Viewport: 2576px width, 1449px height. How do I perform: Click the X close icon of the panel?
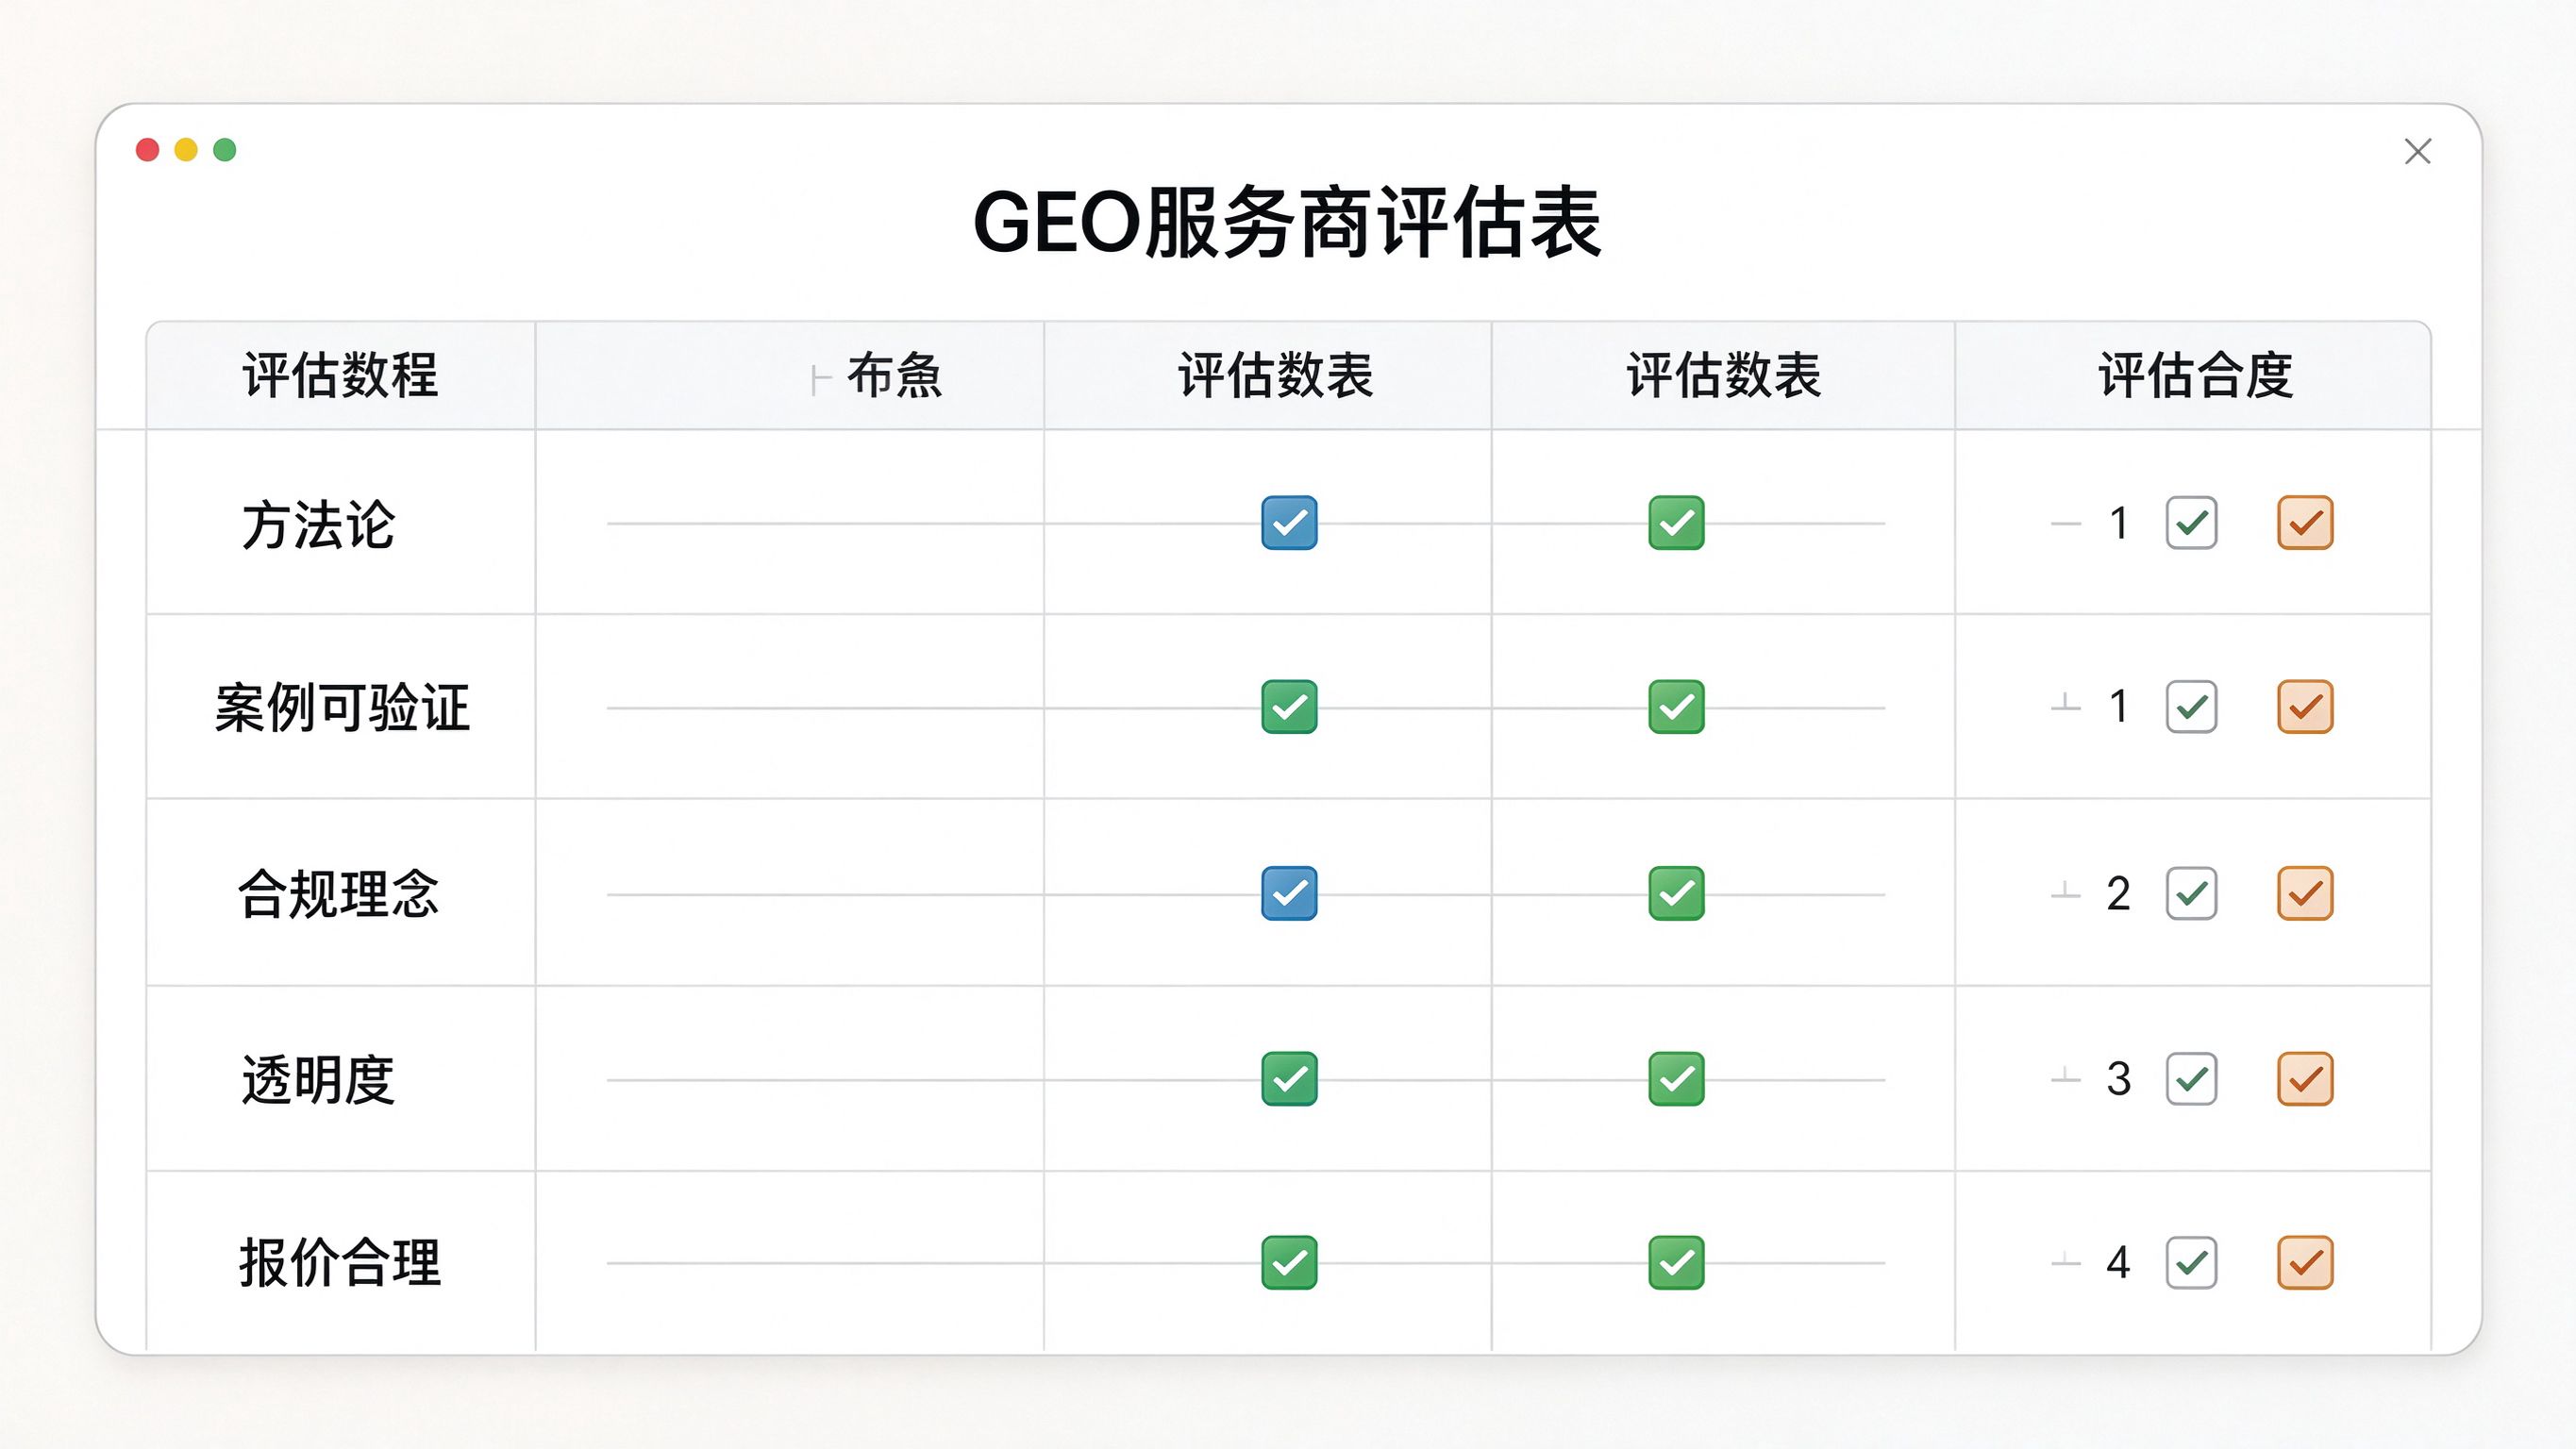(2417, 151)
